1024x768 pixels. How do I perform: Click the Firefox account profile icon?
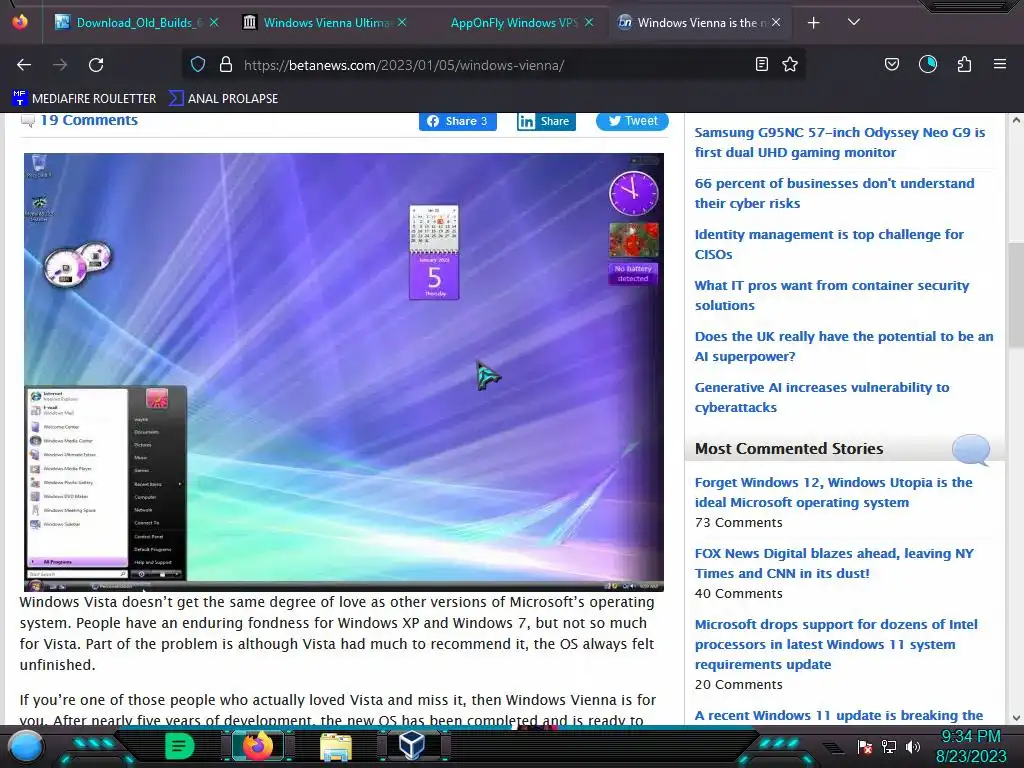tap(927, 64)
